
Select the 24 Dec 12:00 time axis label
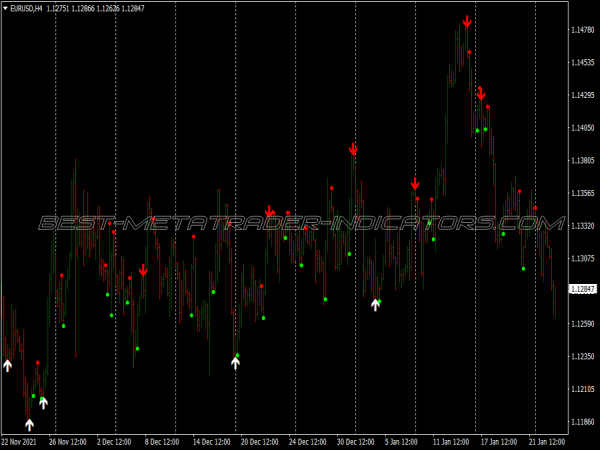(x=308, y=442)
